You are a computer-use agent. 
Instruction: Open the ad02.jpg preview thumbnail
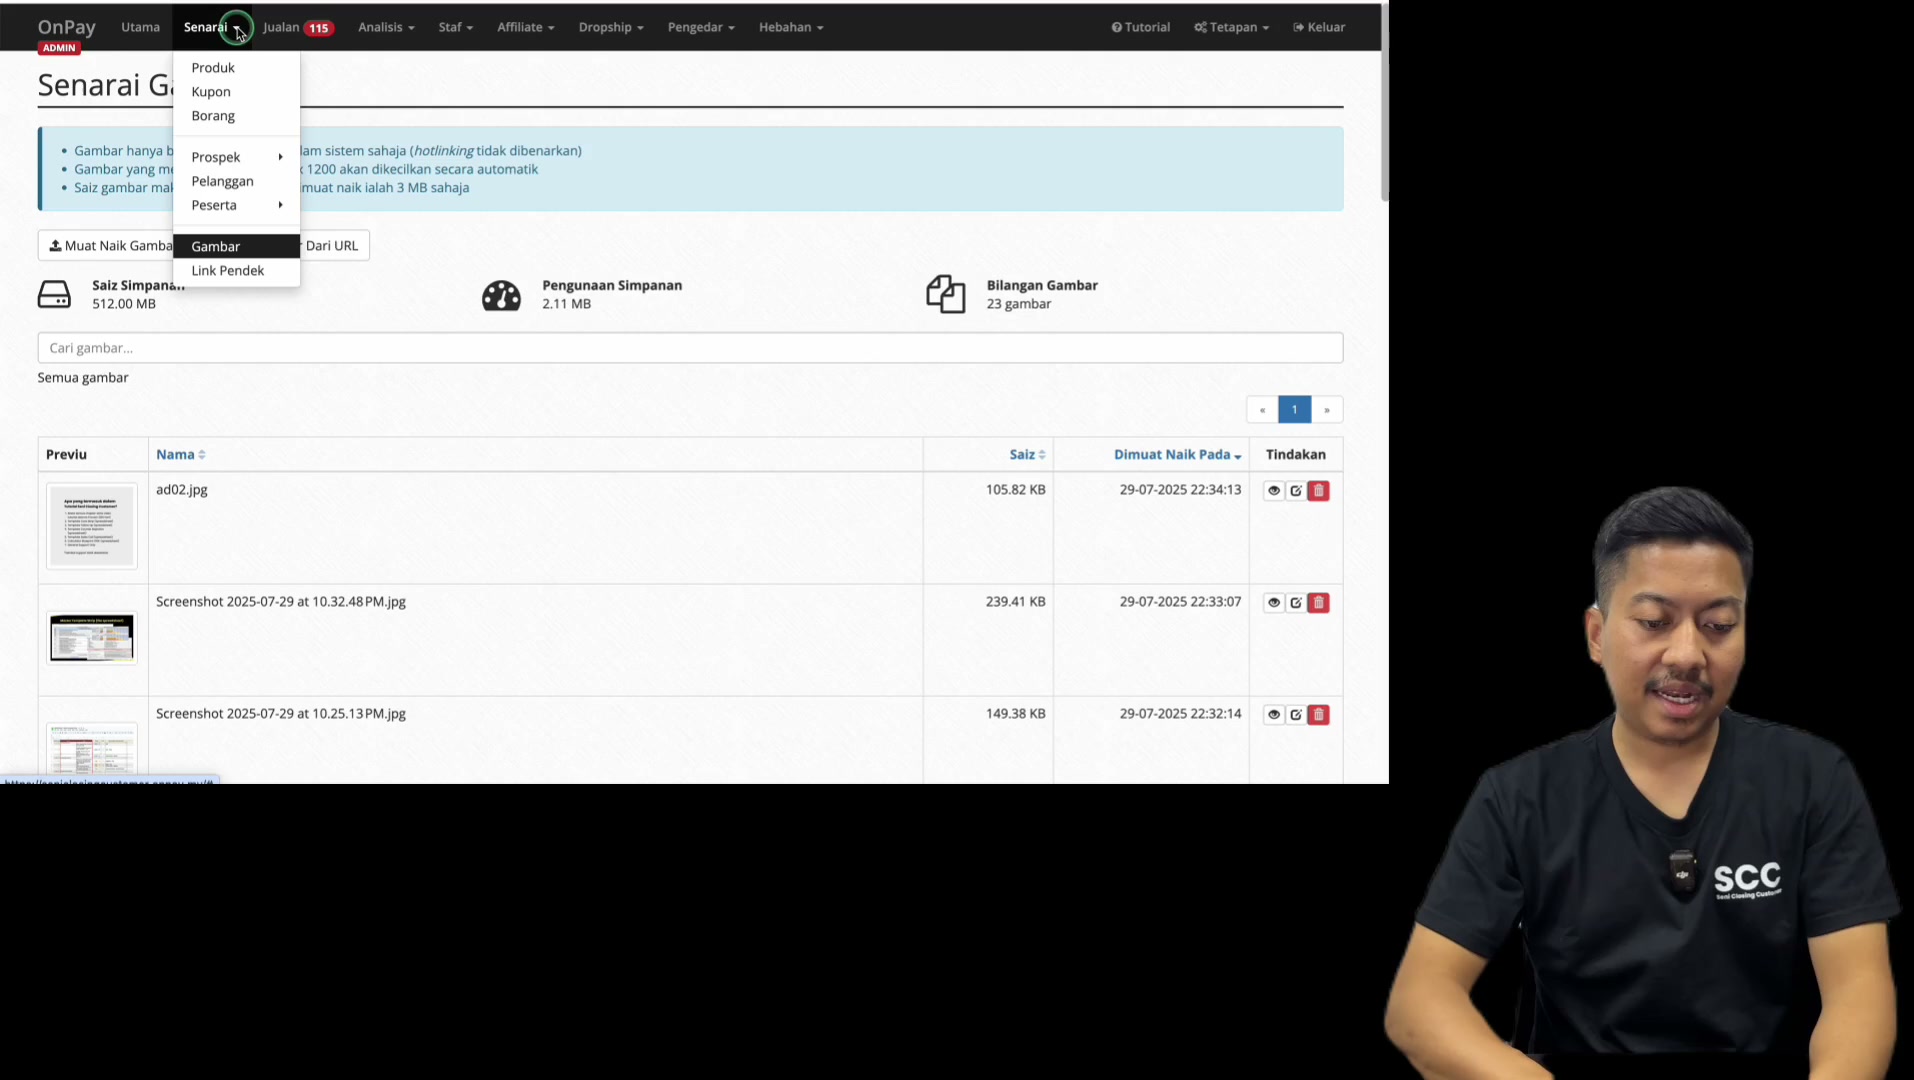point(92,526)
